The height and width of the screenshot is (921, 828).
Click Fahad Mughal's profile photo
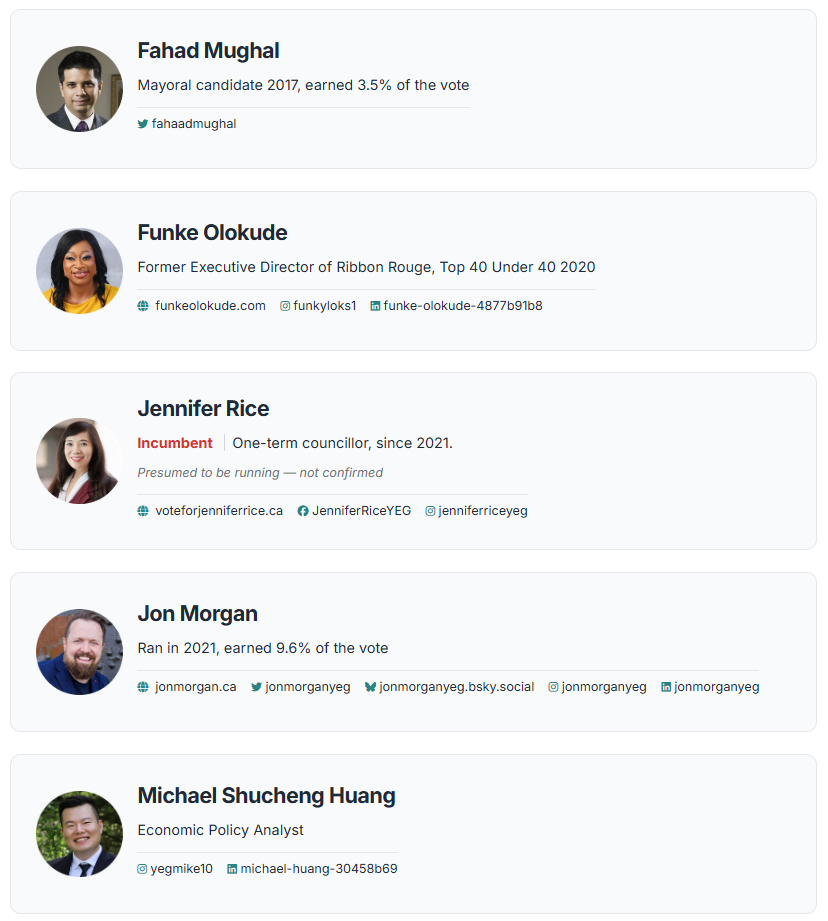point(79,89)
